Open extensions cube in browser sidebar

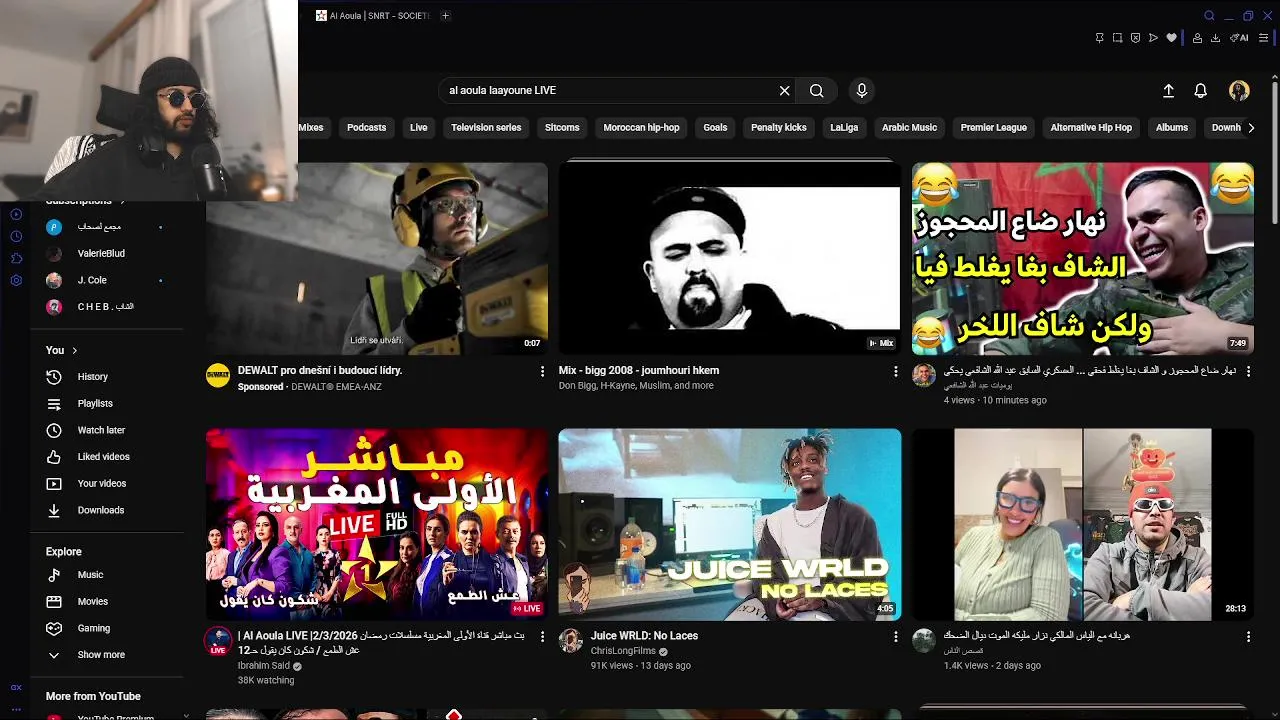[x=16, y=258]
